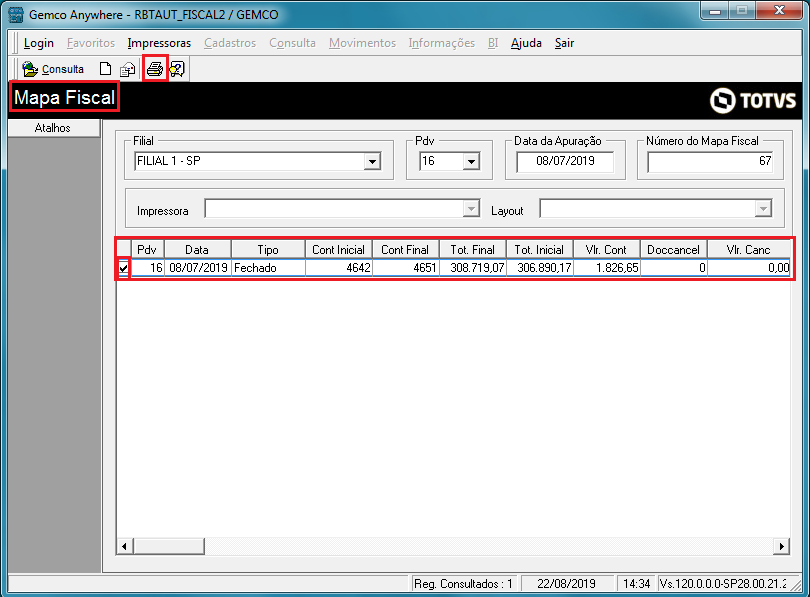810x597 pixels.
Task: Select the Fechado cell
Action: pos(268,268)
